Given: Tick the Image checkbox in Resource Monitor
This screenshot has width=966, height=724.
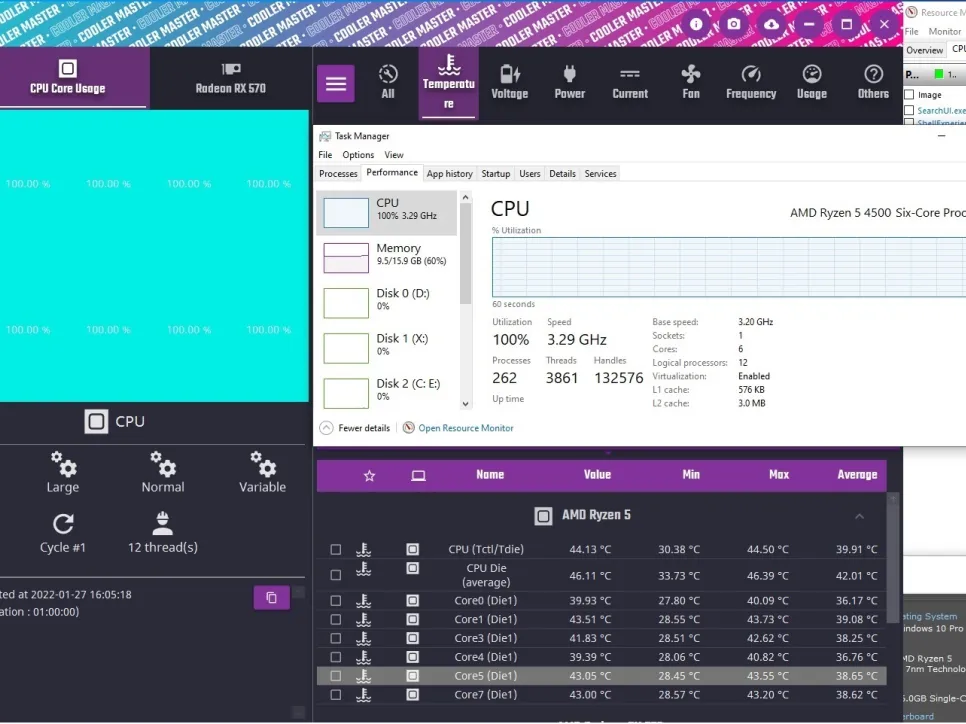Looking at the screenshot, I should (909, 95).
